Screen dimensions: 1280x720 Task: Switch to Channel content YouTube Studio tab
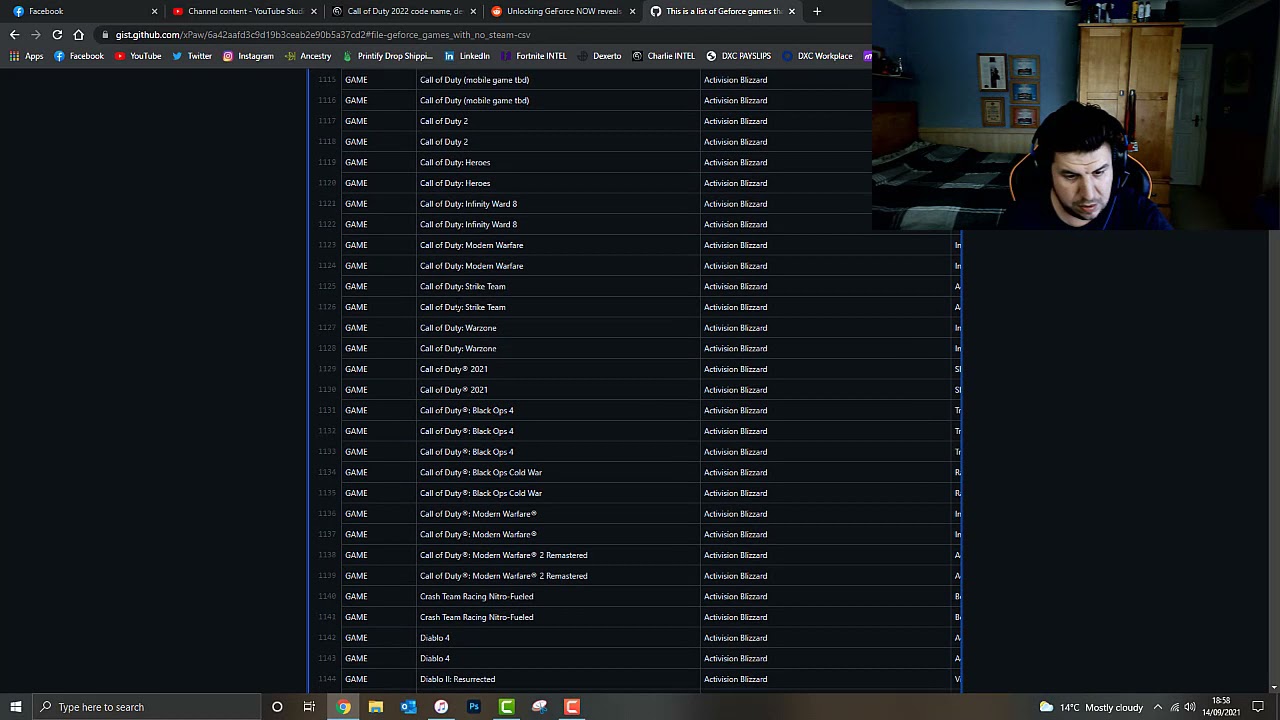pos(243,11)
